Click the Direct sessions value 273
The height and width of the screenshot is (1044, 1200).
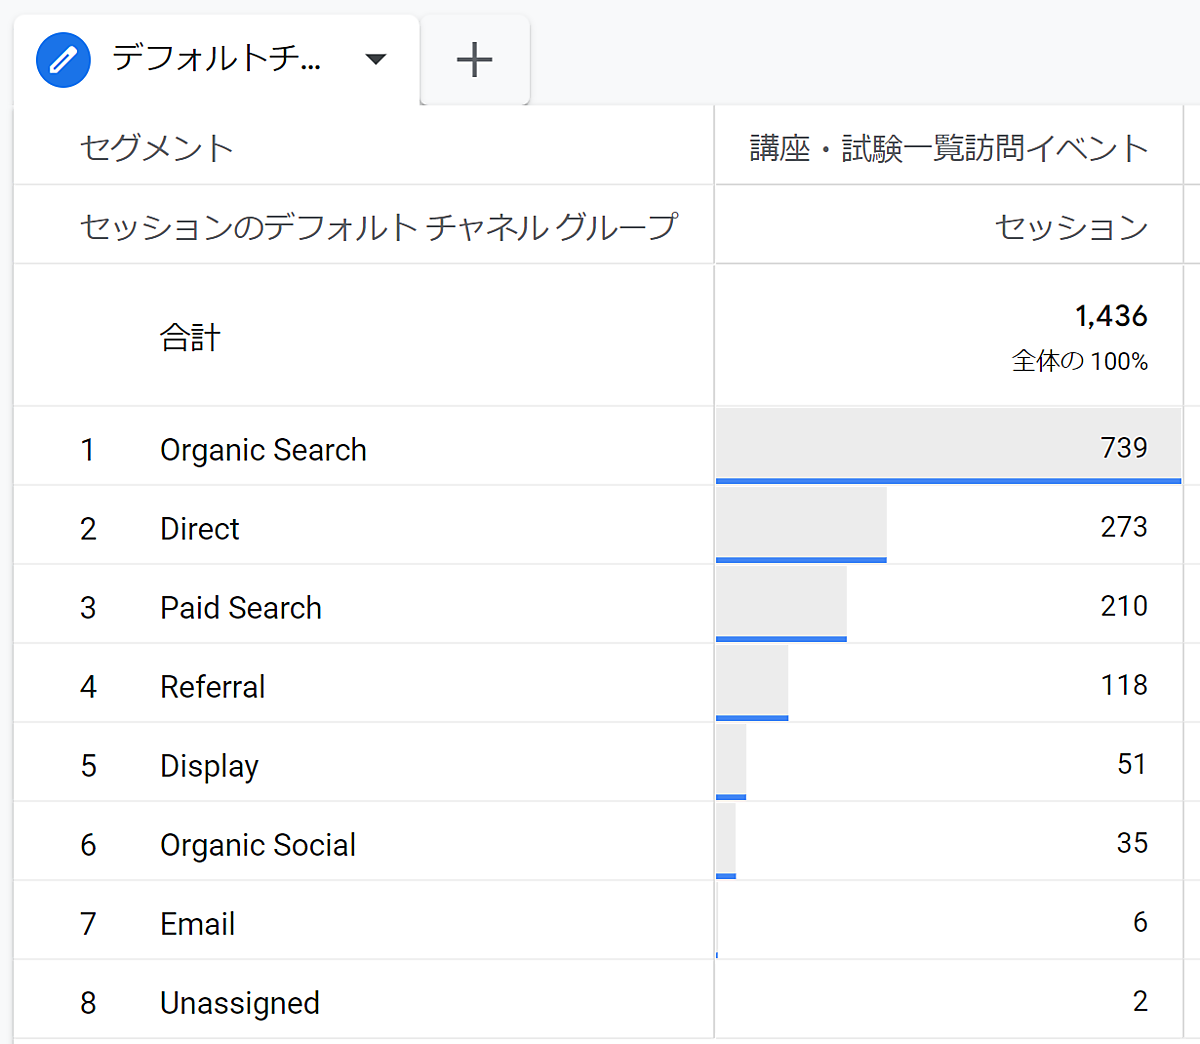(x=1124, y=527)
